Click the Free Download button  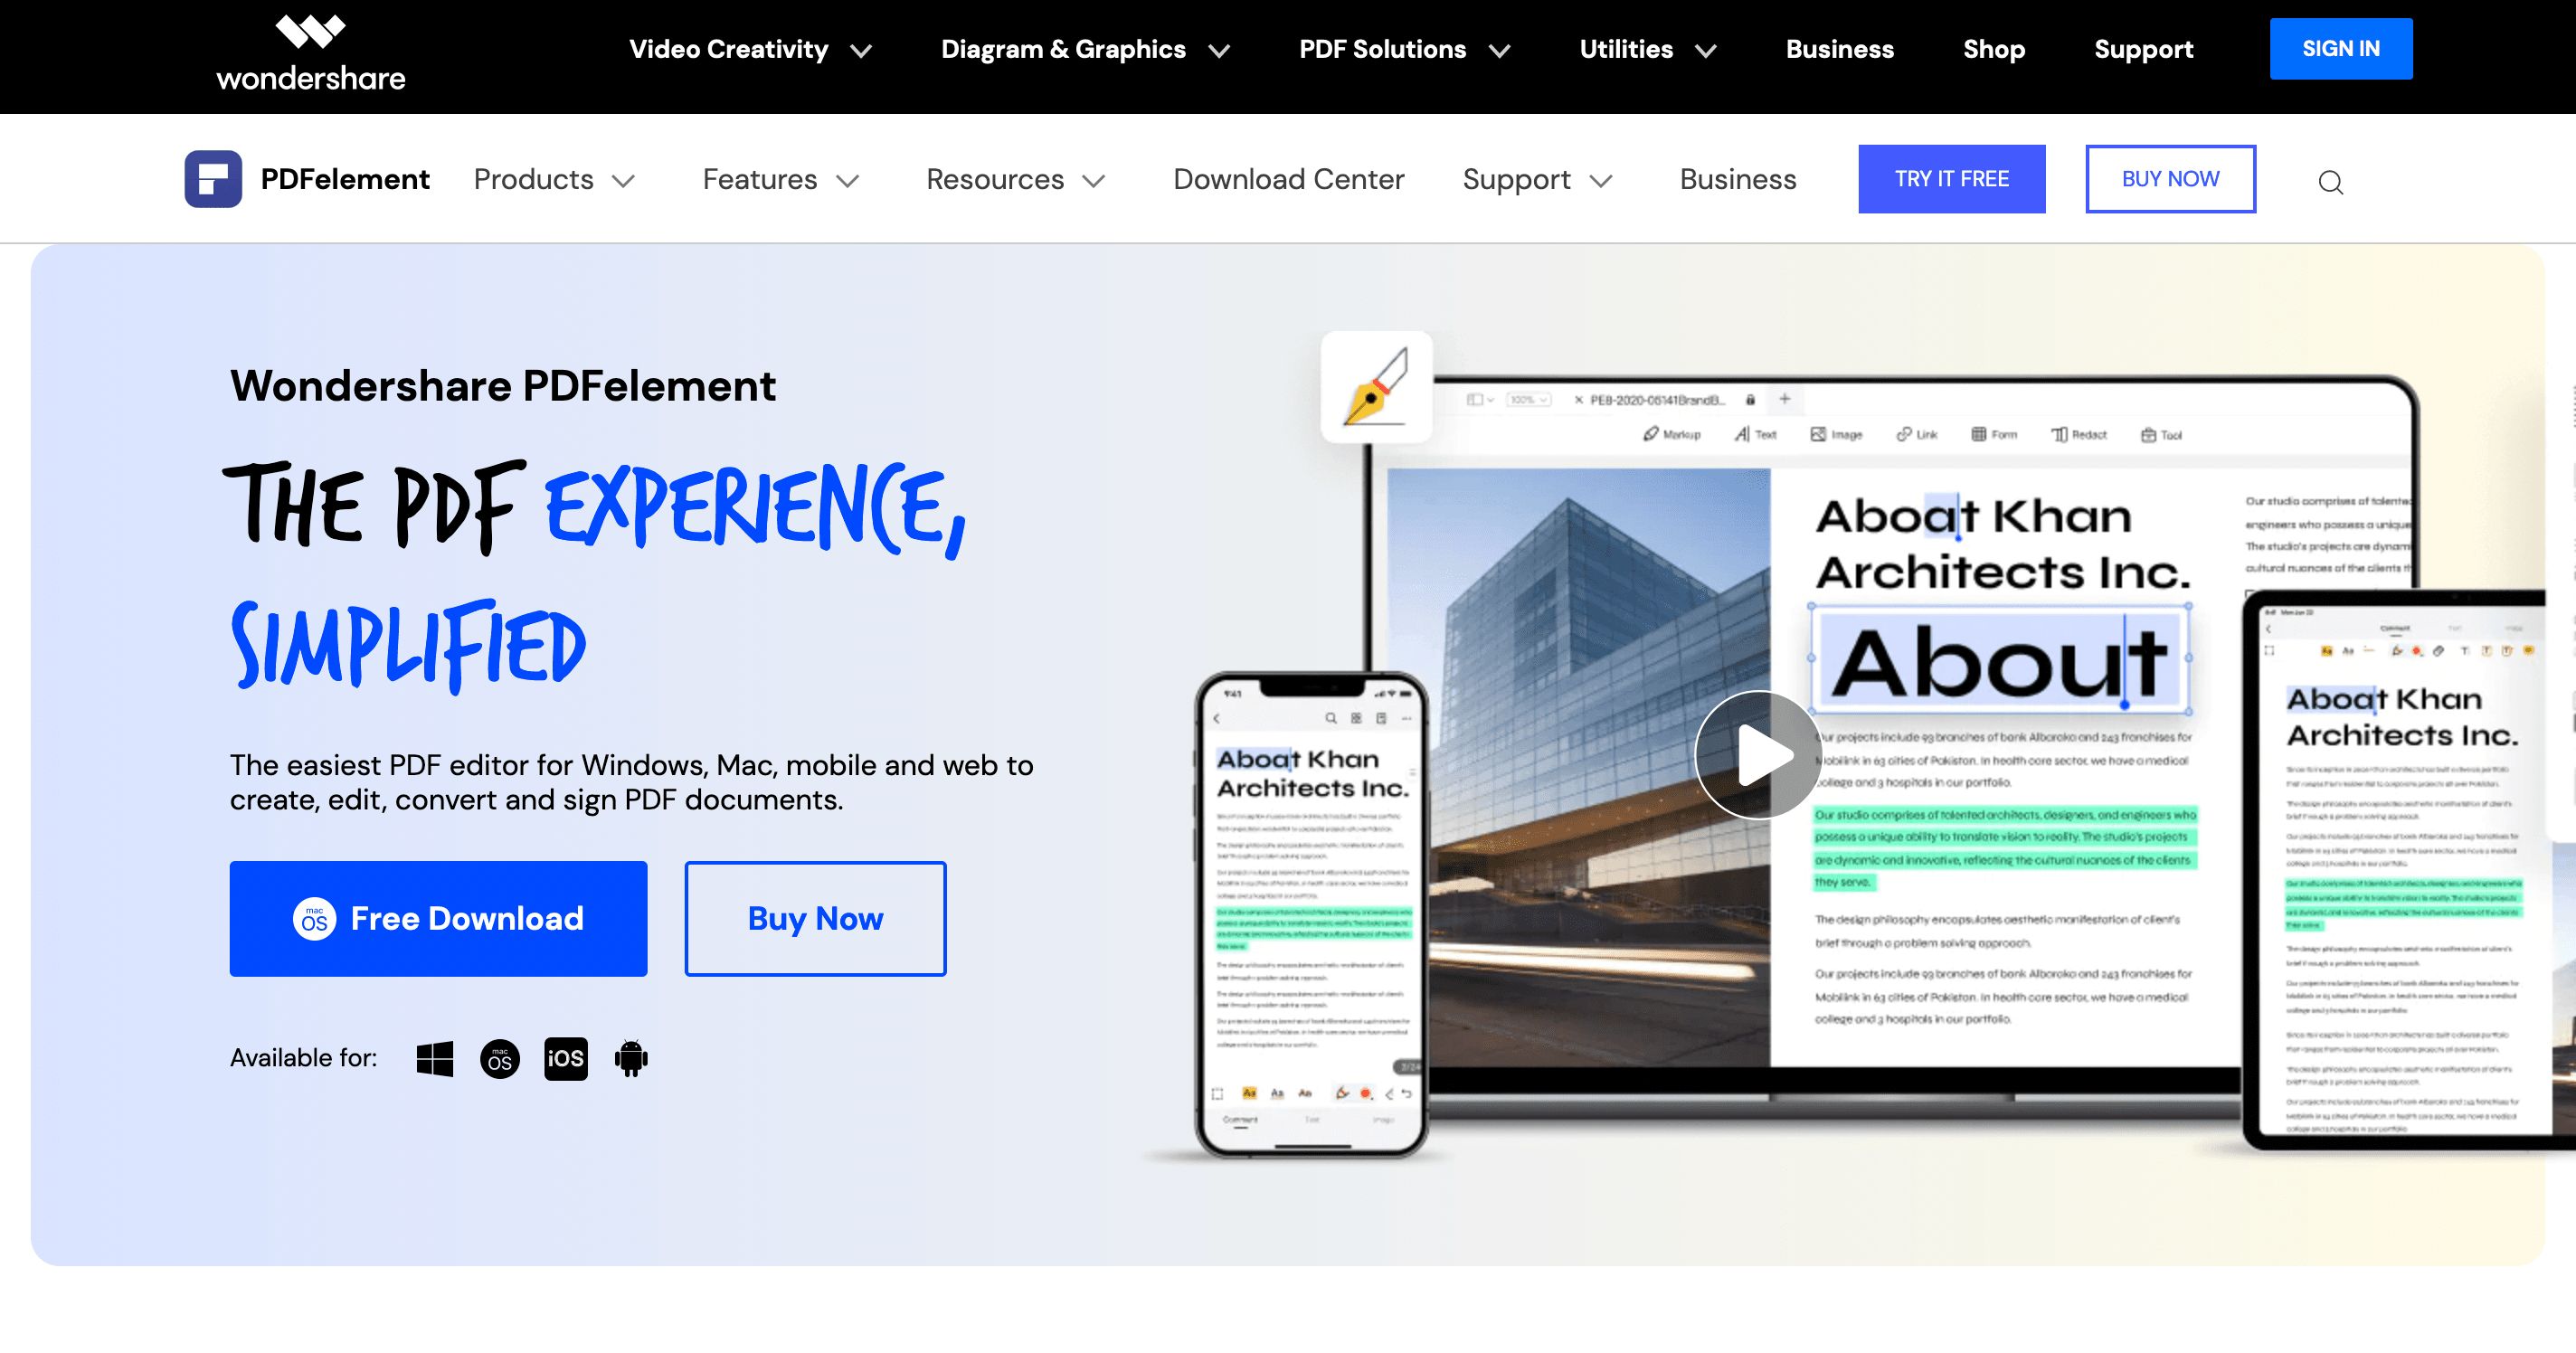click(x=440, y=919)
